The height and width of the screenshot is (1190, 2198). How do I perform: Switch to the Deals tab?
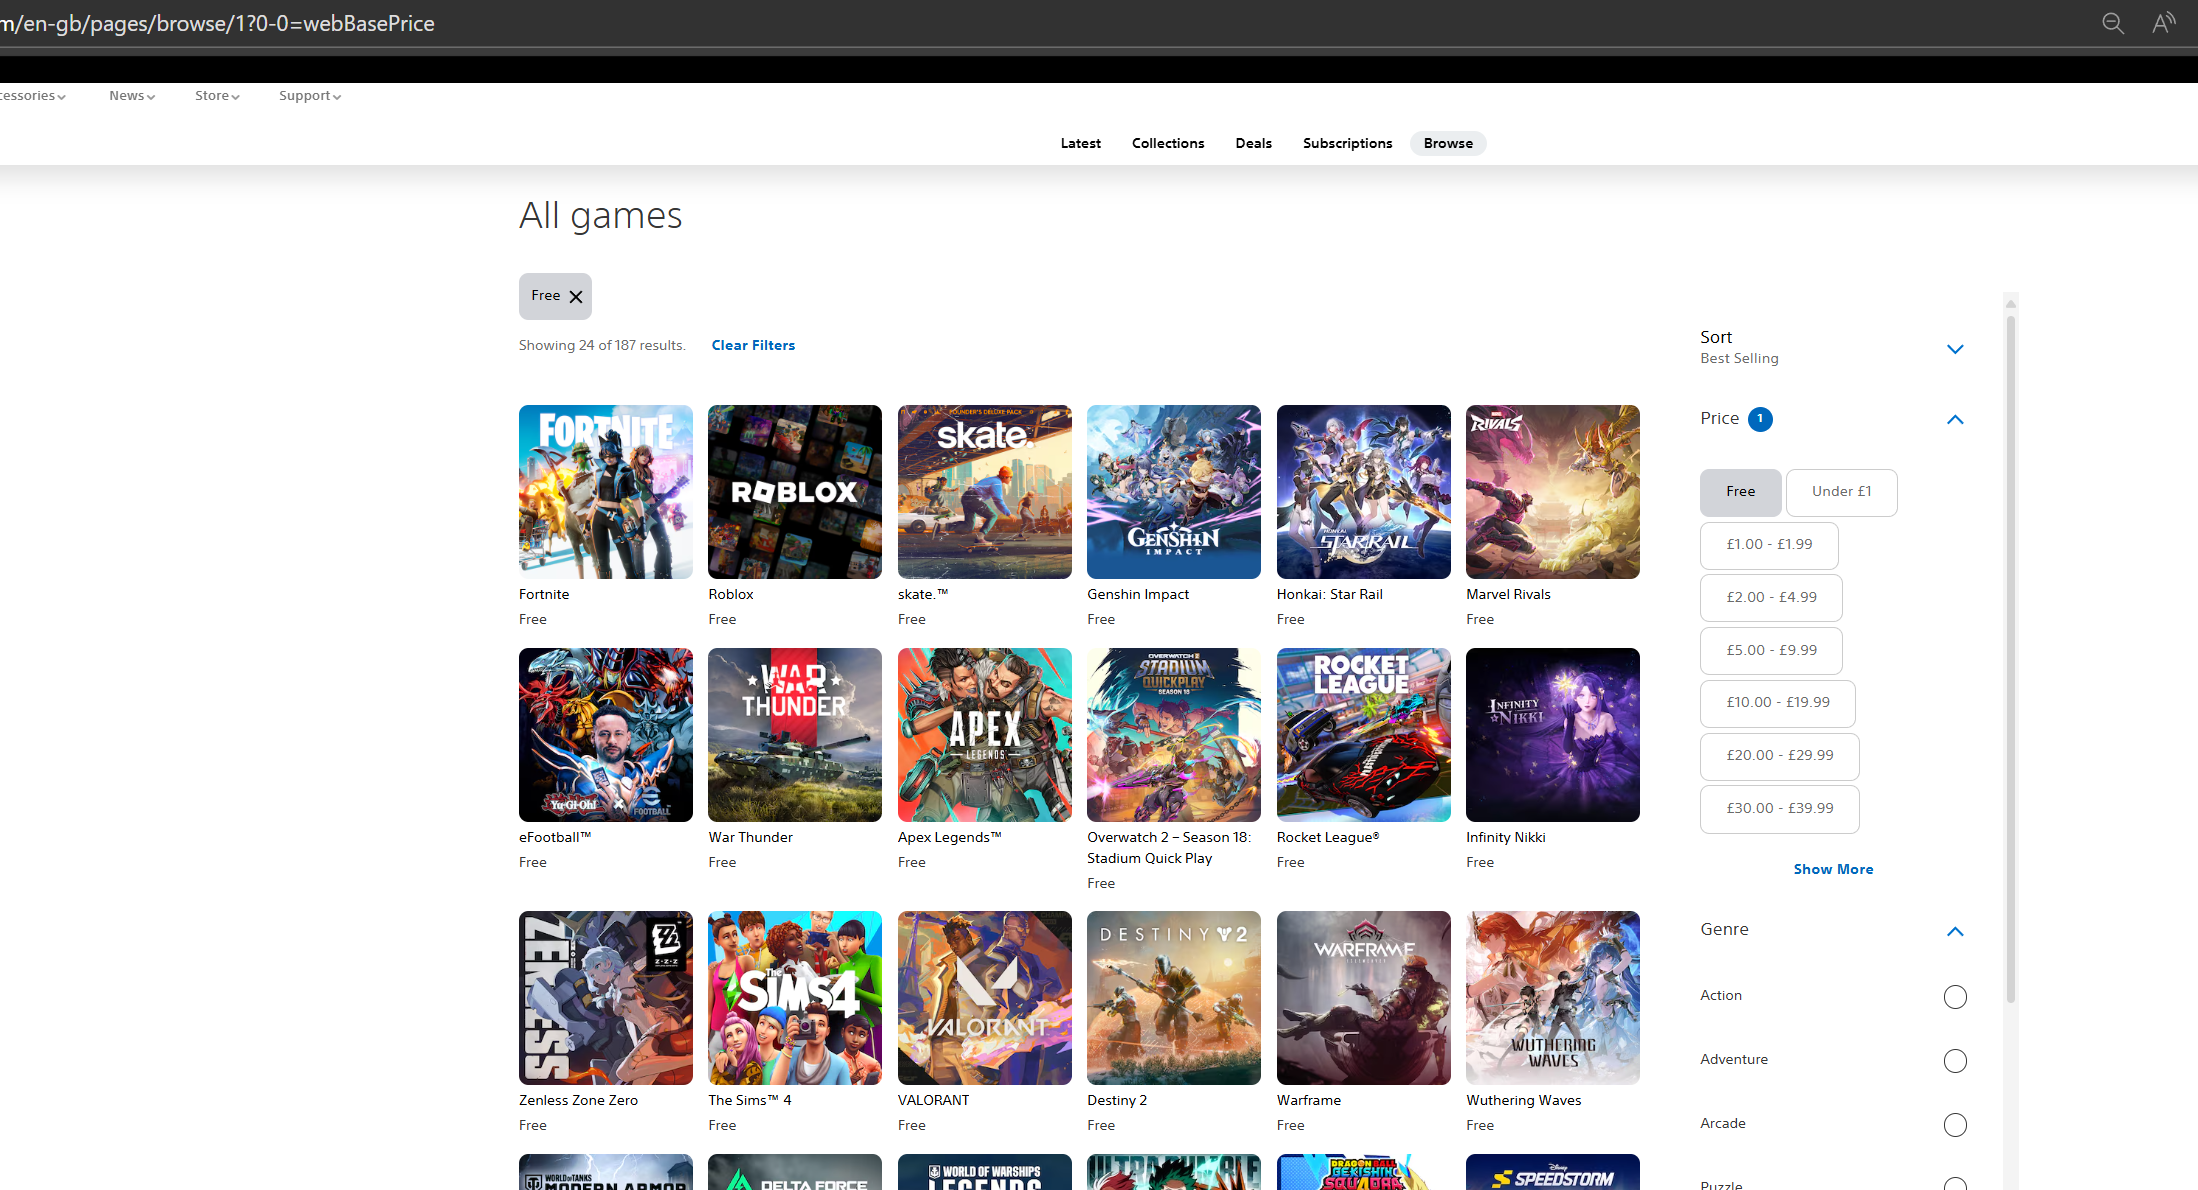pos(1253,143)
